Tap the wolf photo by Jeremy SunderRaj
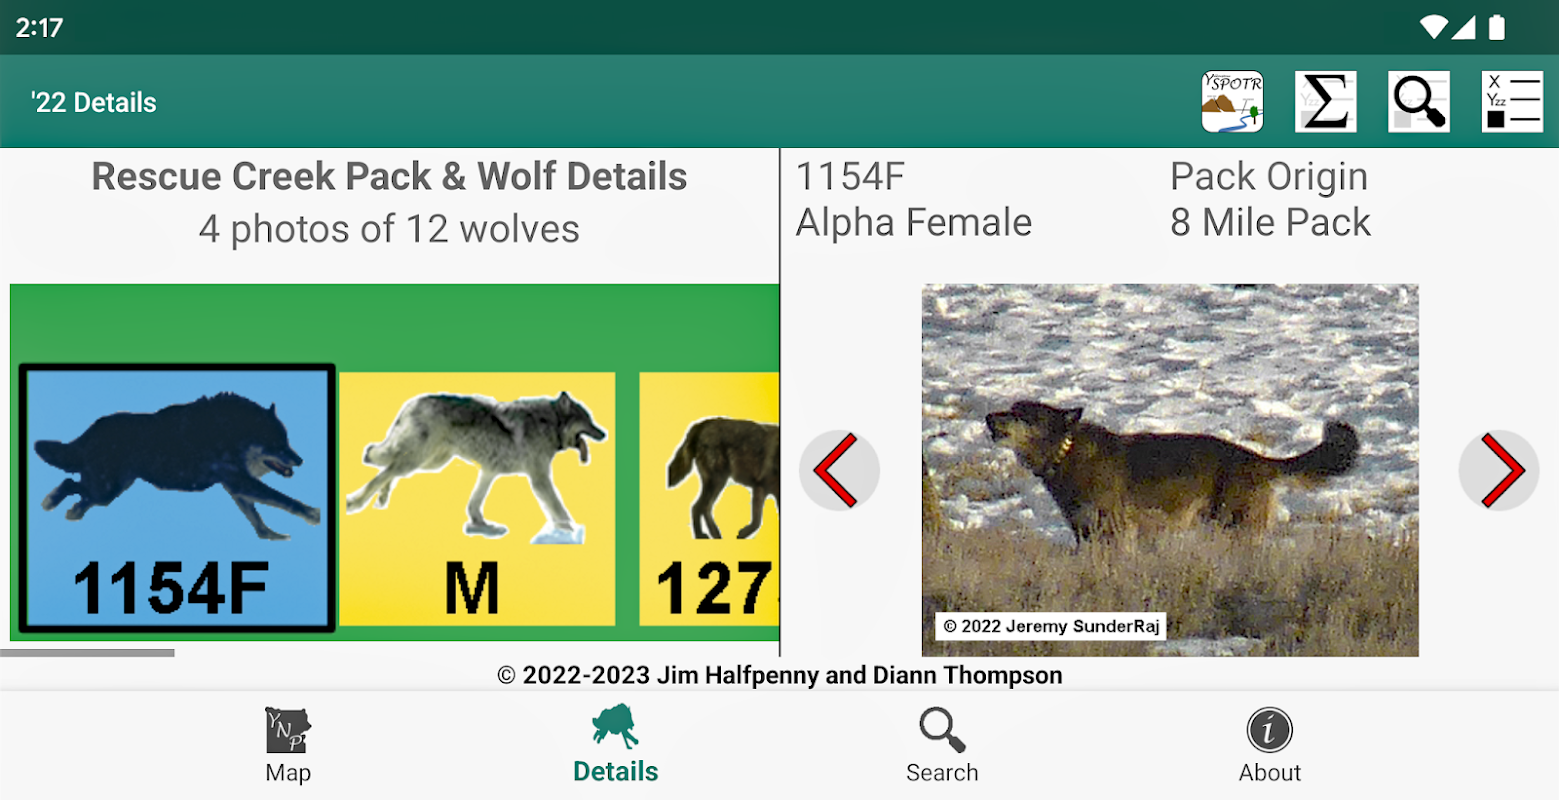Viewport: 1559px width, 800px height. click(x=1170, y=470)
